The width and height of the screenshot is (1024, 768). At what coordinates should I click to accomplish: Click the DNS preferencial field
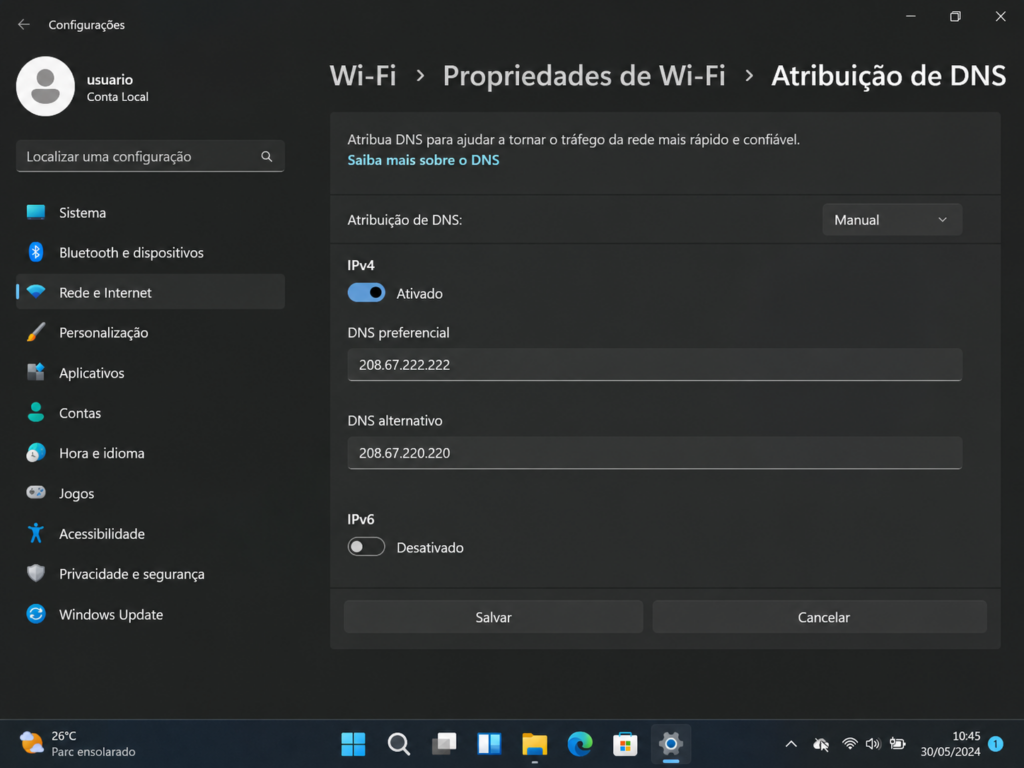(654, 364)
